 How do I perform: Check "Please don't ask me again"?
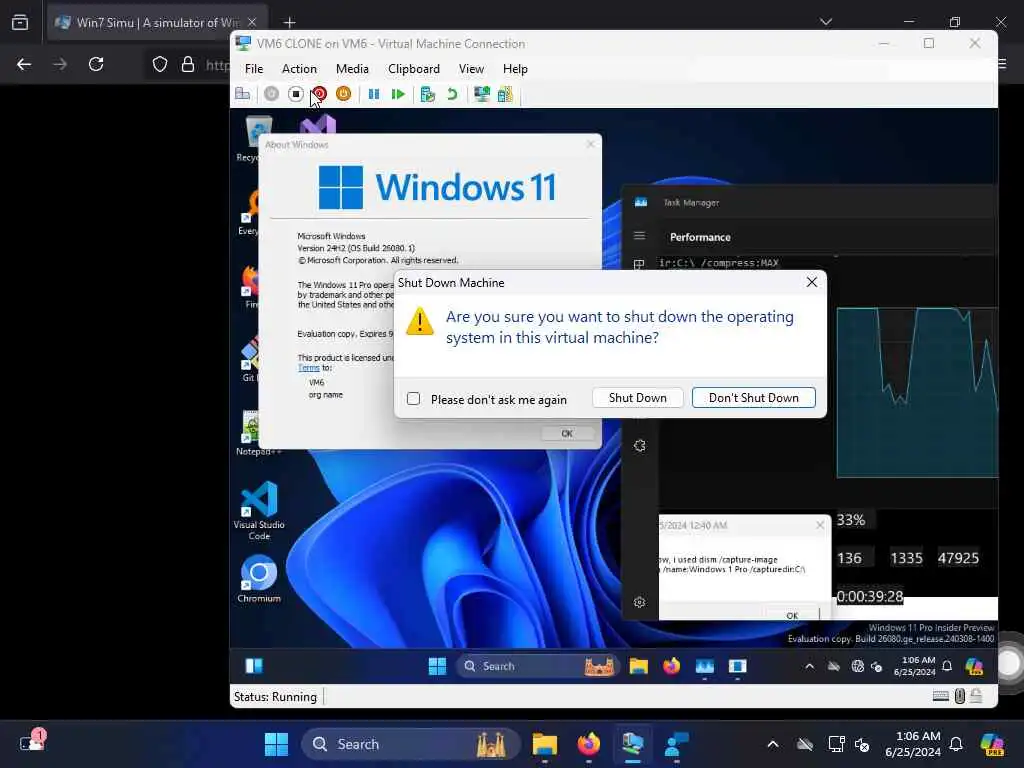pyautogui.click(x=413, y=398)
